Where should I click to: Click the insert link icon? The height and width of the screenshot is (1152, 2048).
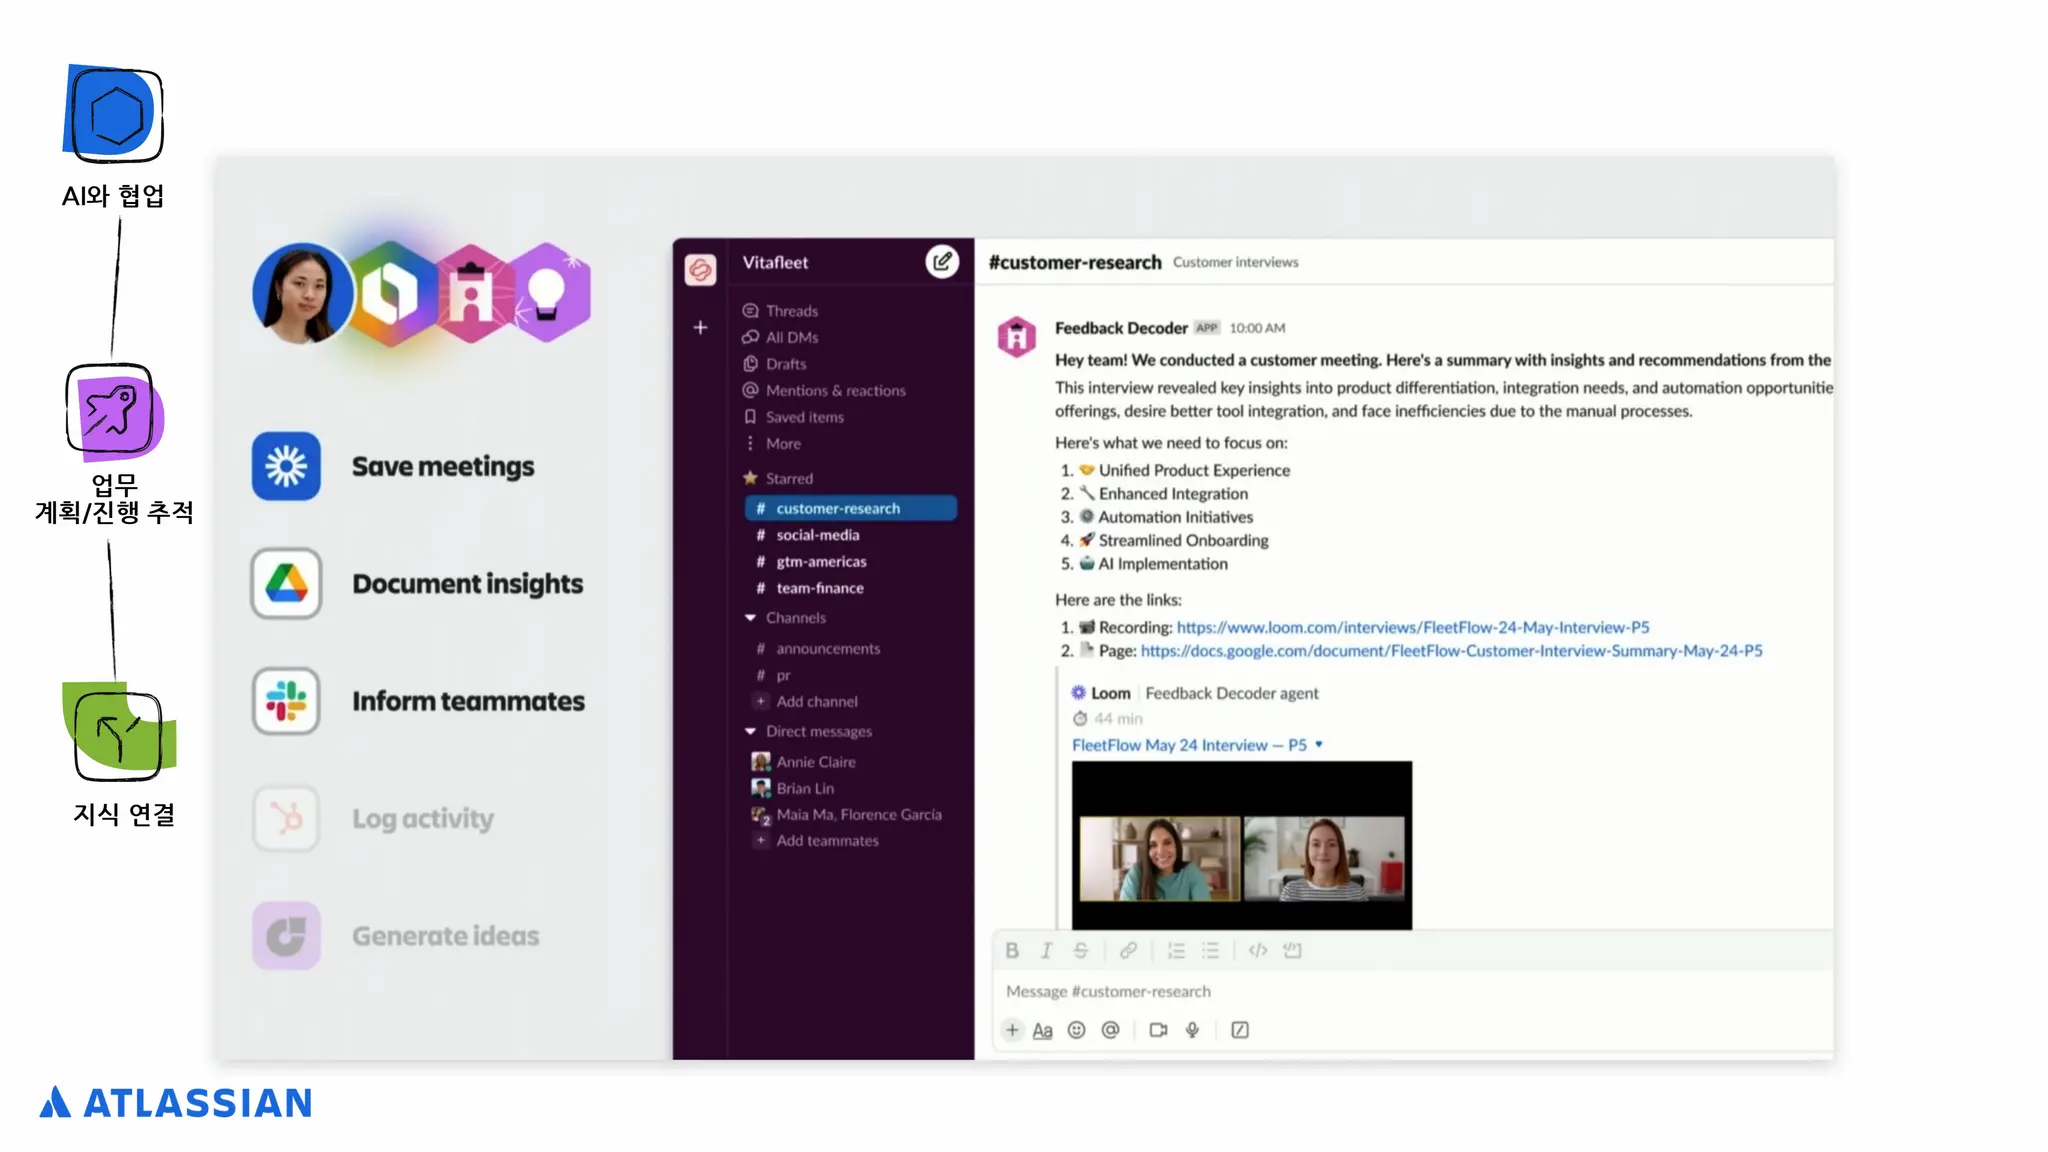[x=1128, y=950]
